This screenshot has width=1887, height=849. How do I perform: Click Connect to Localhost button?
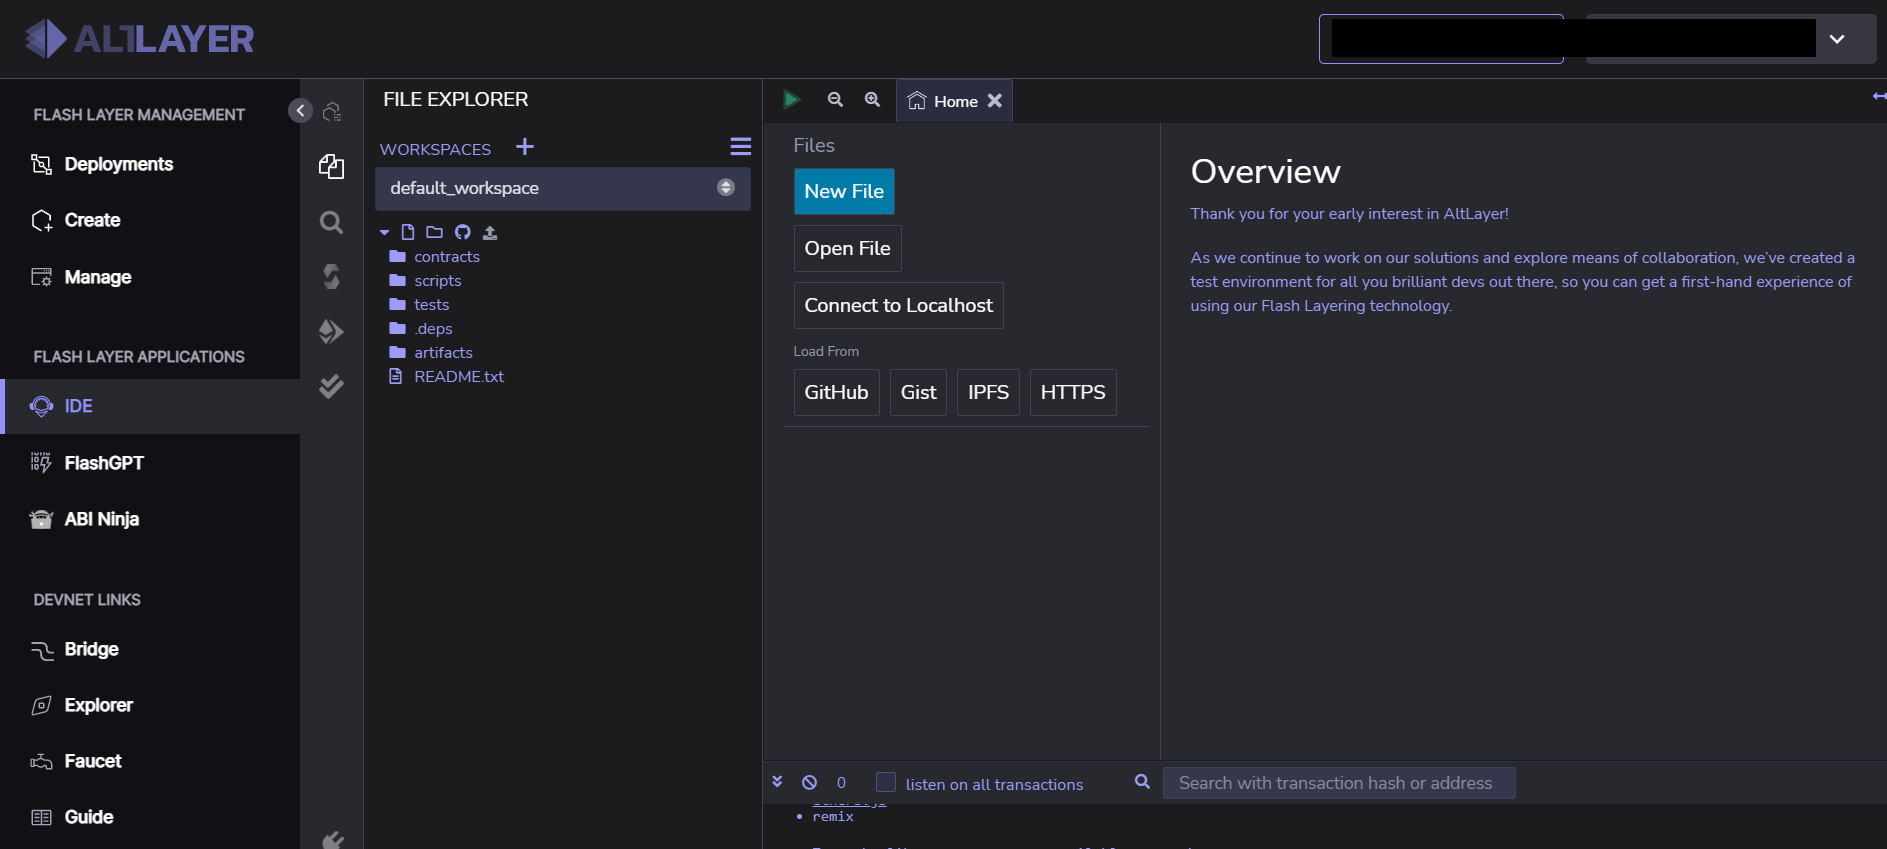899,306
